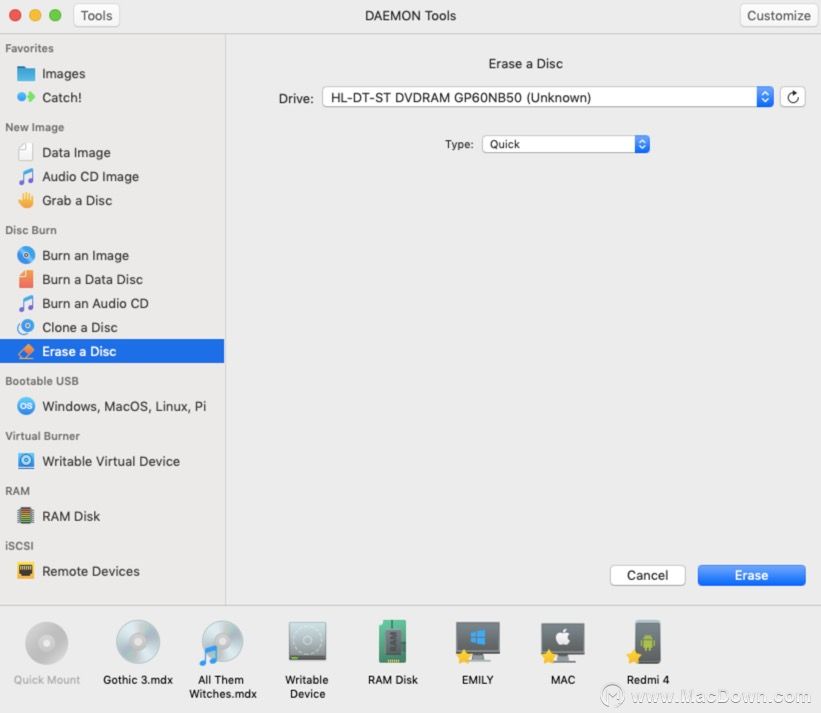
Task: Select the Redmi 4 Android device
Action: pos(647,642)
